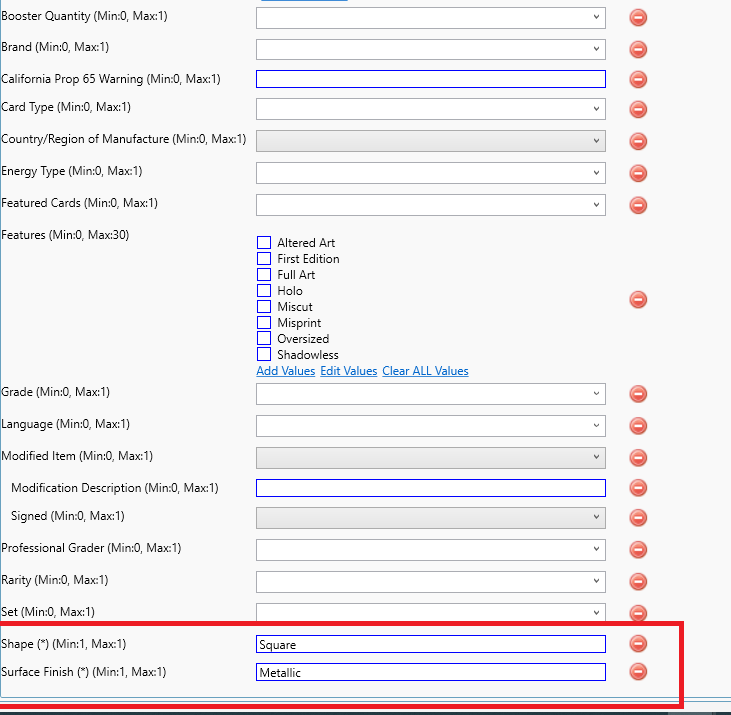The height and width of the screenshot is (715, 731).
Task: Open the Set dropdown
Action: (431, 612)
